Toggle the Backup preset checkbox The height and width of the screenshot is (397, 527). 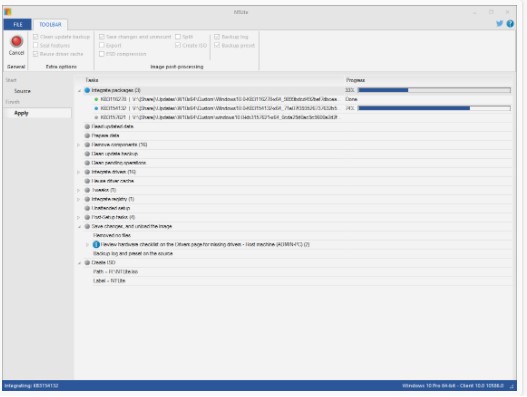point(217,45)
